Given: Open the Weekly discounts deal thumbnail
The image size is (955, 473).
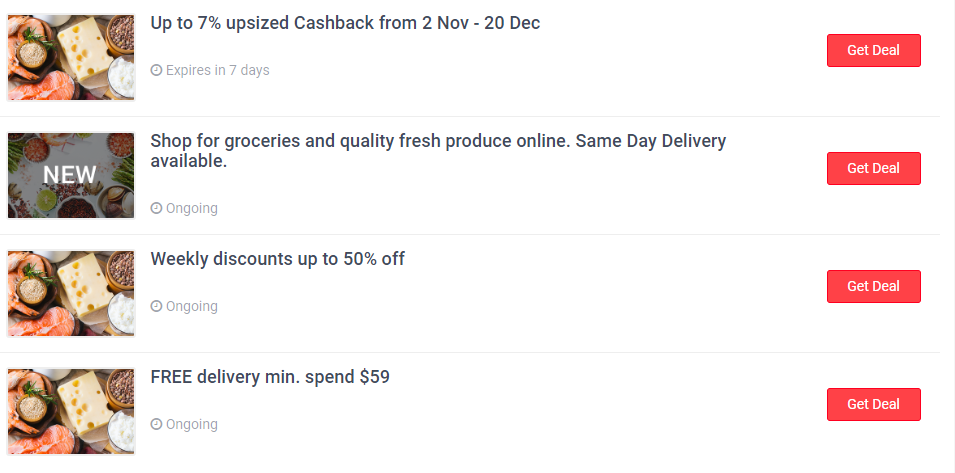Looking at the screenshot, I should 71,293.
